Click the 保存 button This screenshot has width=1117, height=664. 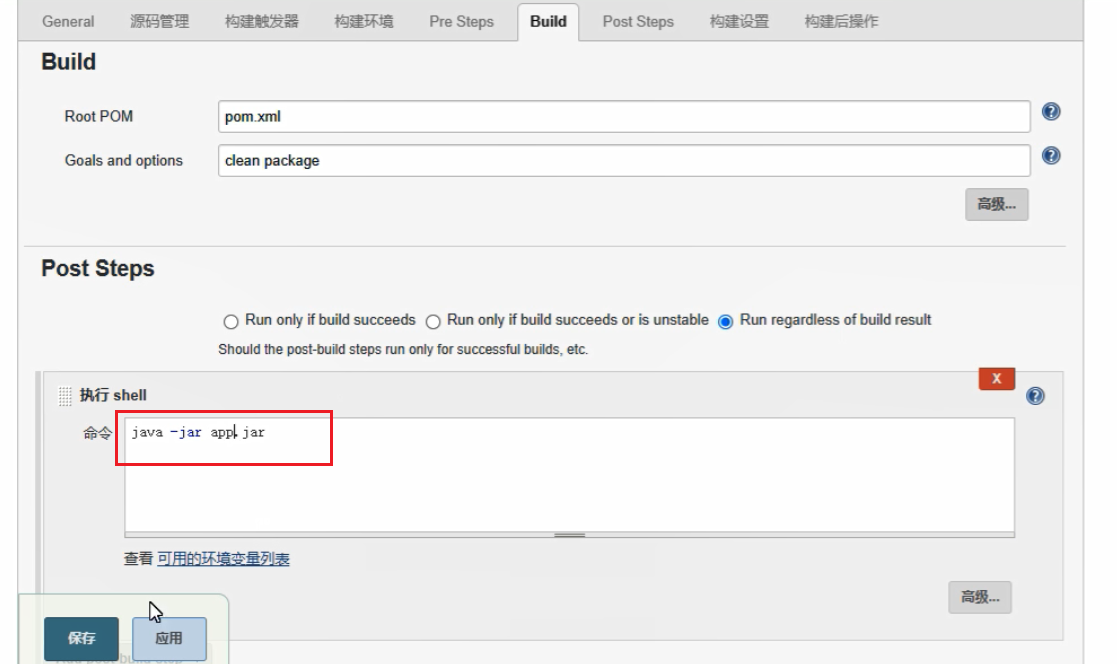(81, 638)
